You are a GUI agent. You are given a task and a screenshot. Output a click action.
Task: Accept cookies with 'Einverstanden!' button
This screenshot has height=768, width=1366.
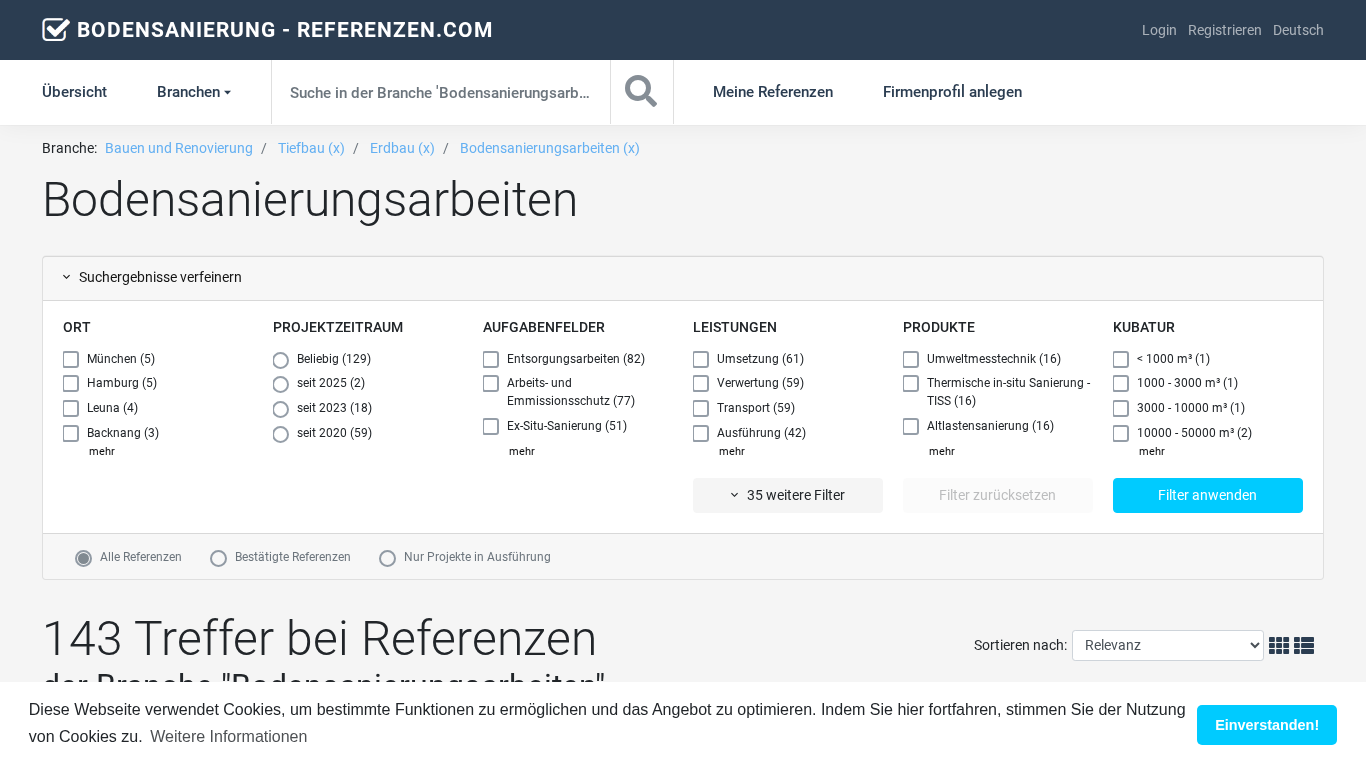point(1266,725)
